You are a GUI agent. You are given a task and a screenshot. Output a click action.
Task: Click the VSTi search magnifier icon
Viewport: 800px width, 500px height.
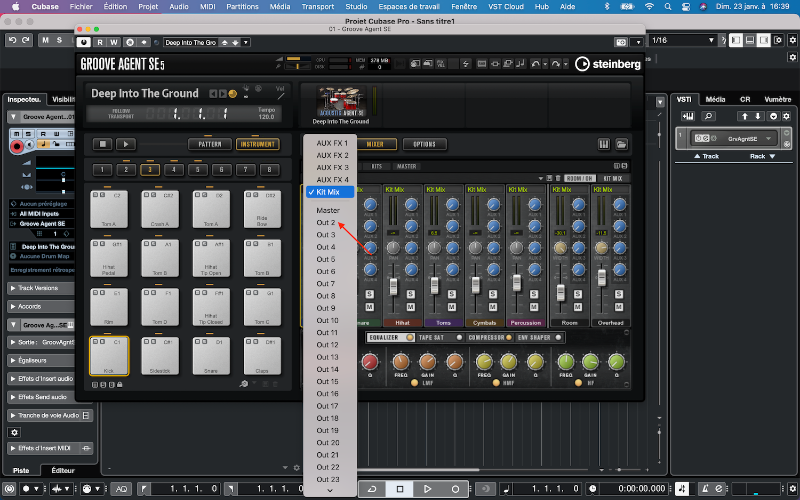click(709, 116)
